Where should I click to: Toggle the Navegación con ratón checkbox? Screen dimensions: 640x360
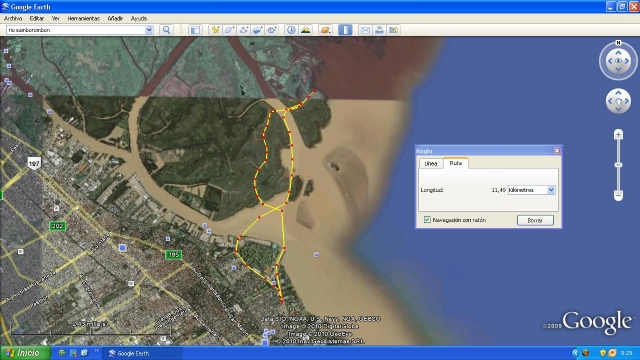pyautogui.click(x=427, y=220)
